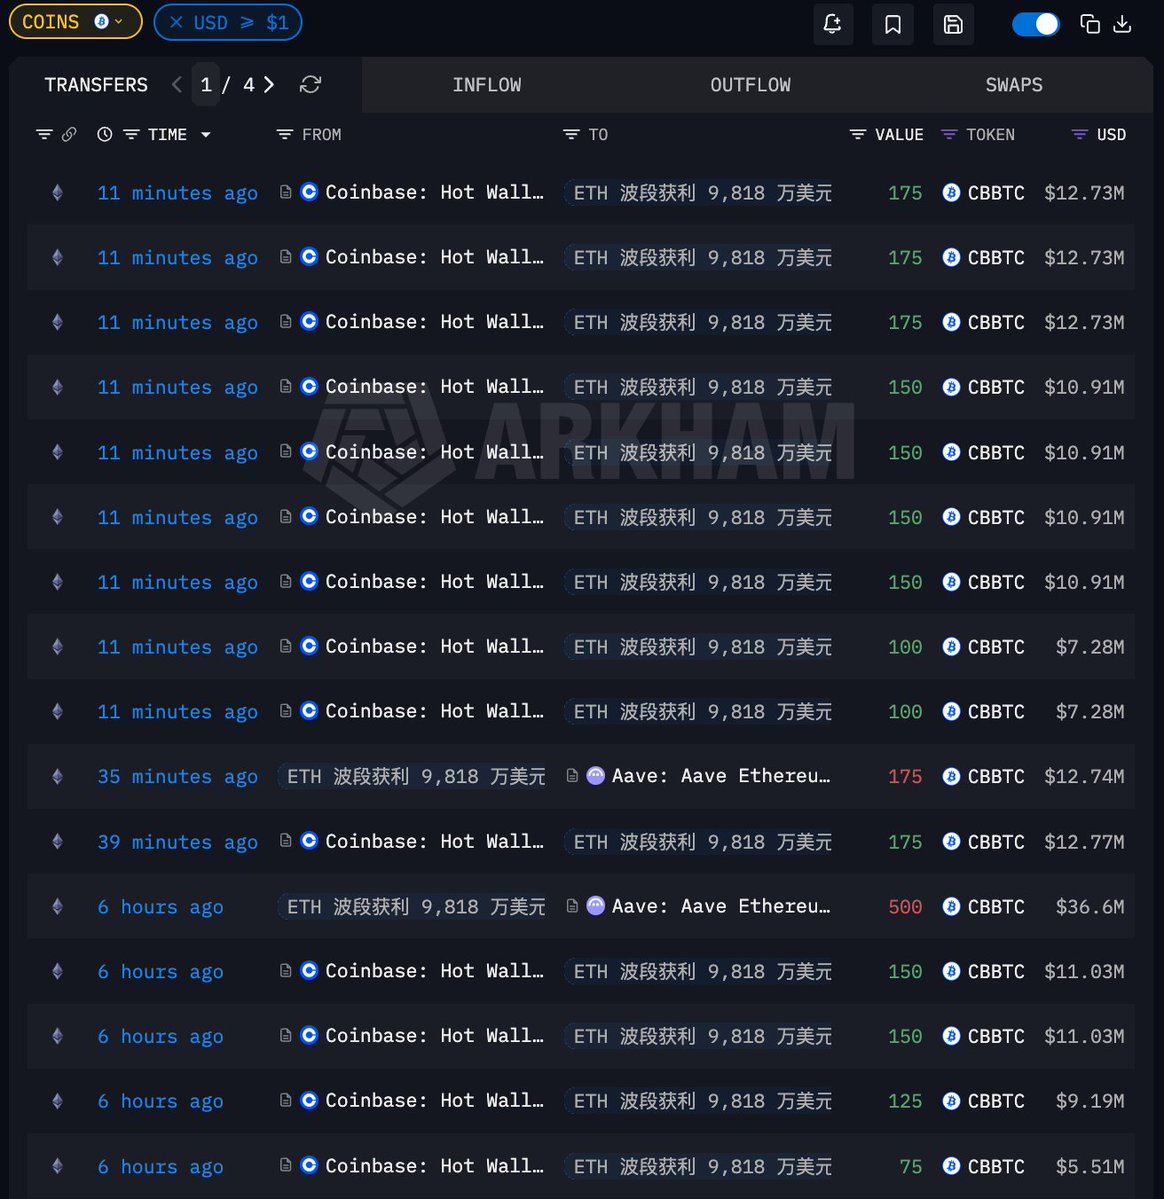Open the VALUE column filter
This screenshot has height=1199, width=1164.
(858, 135)
